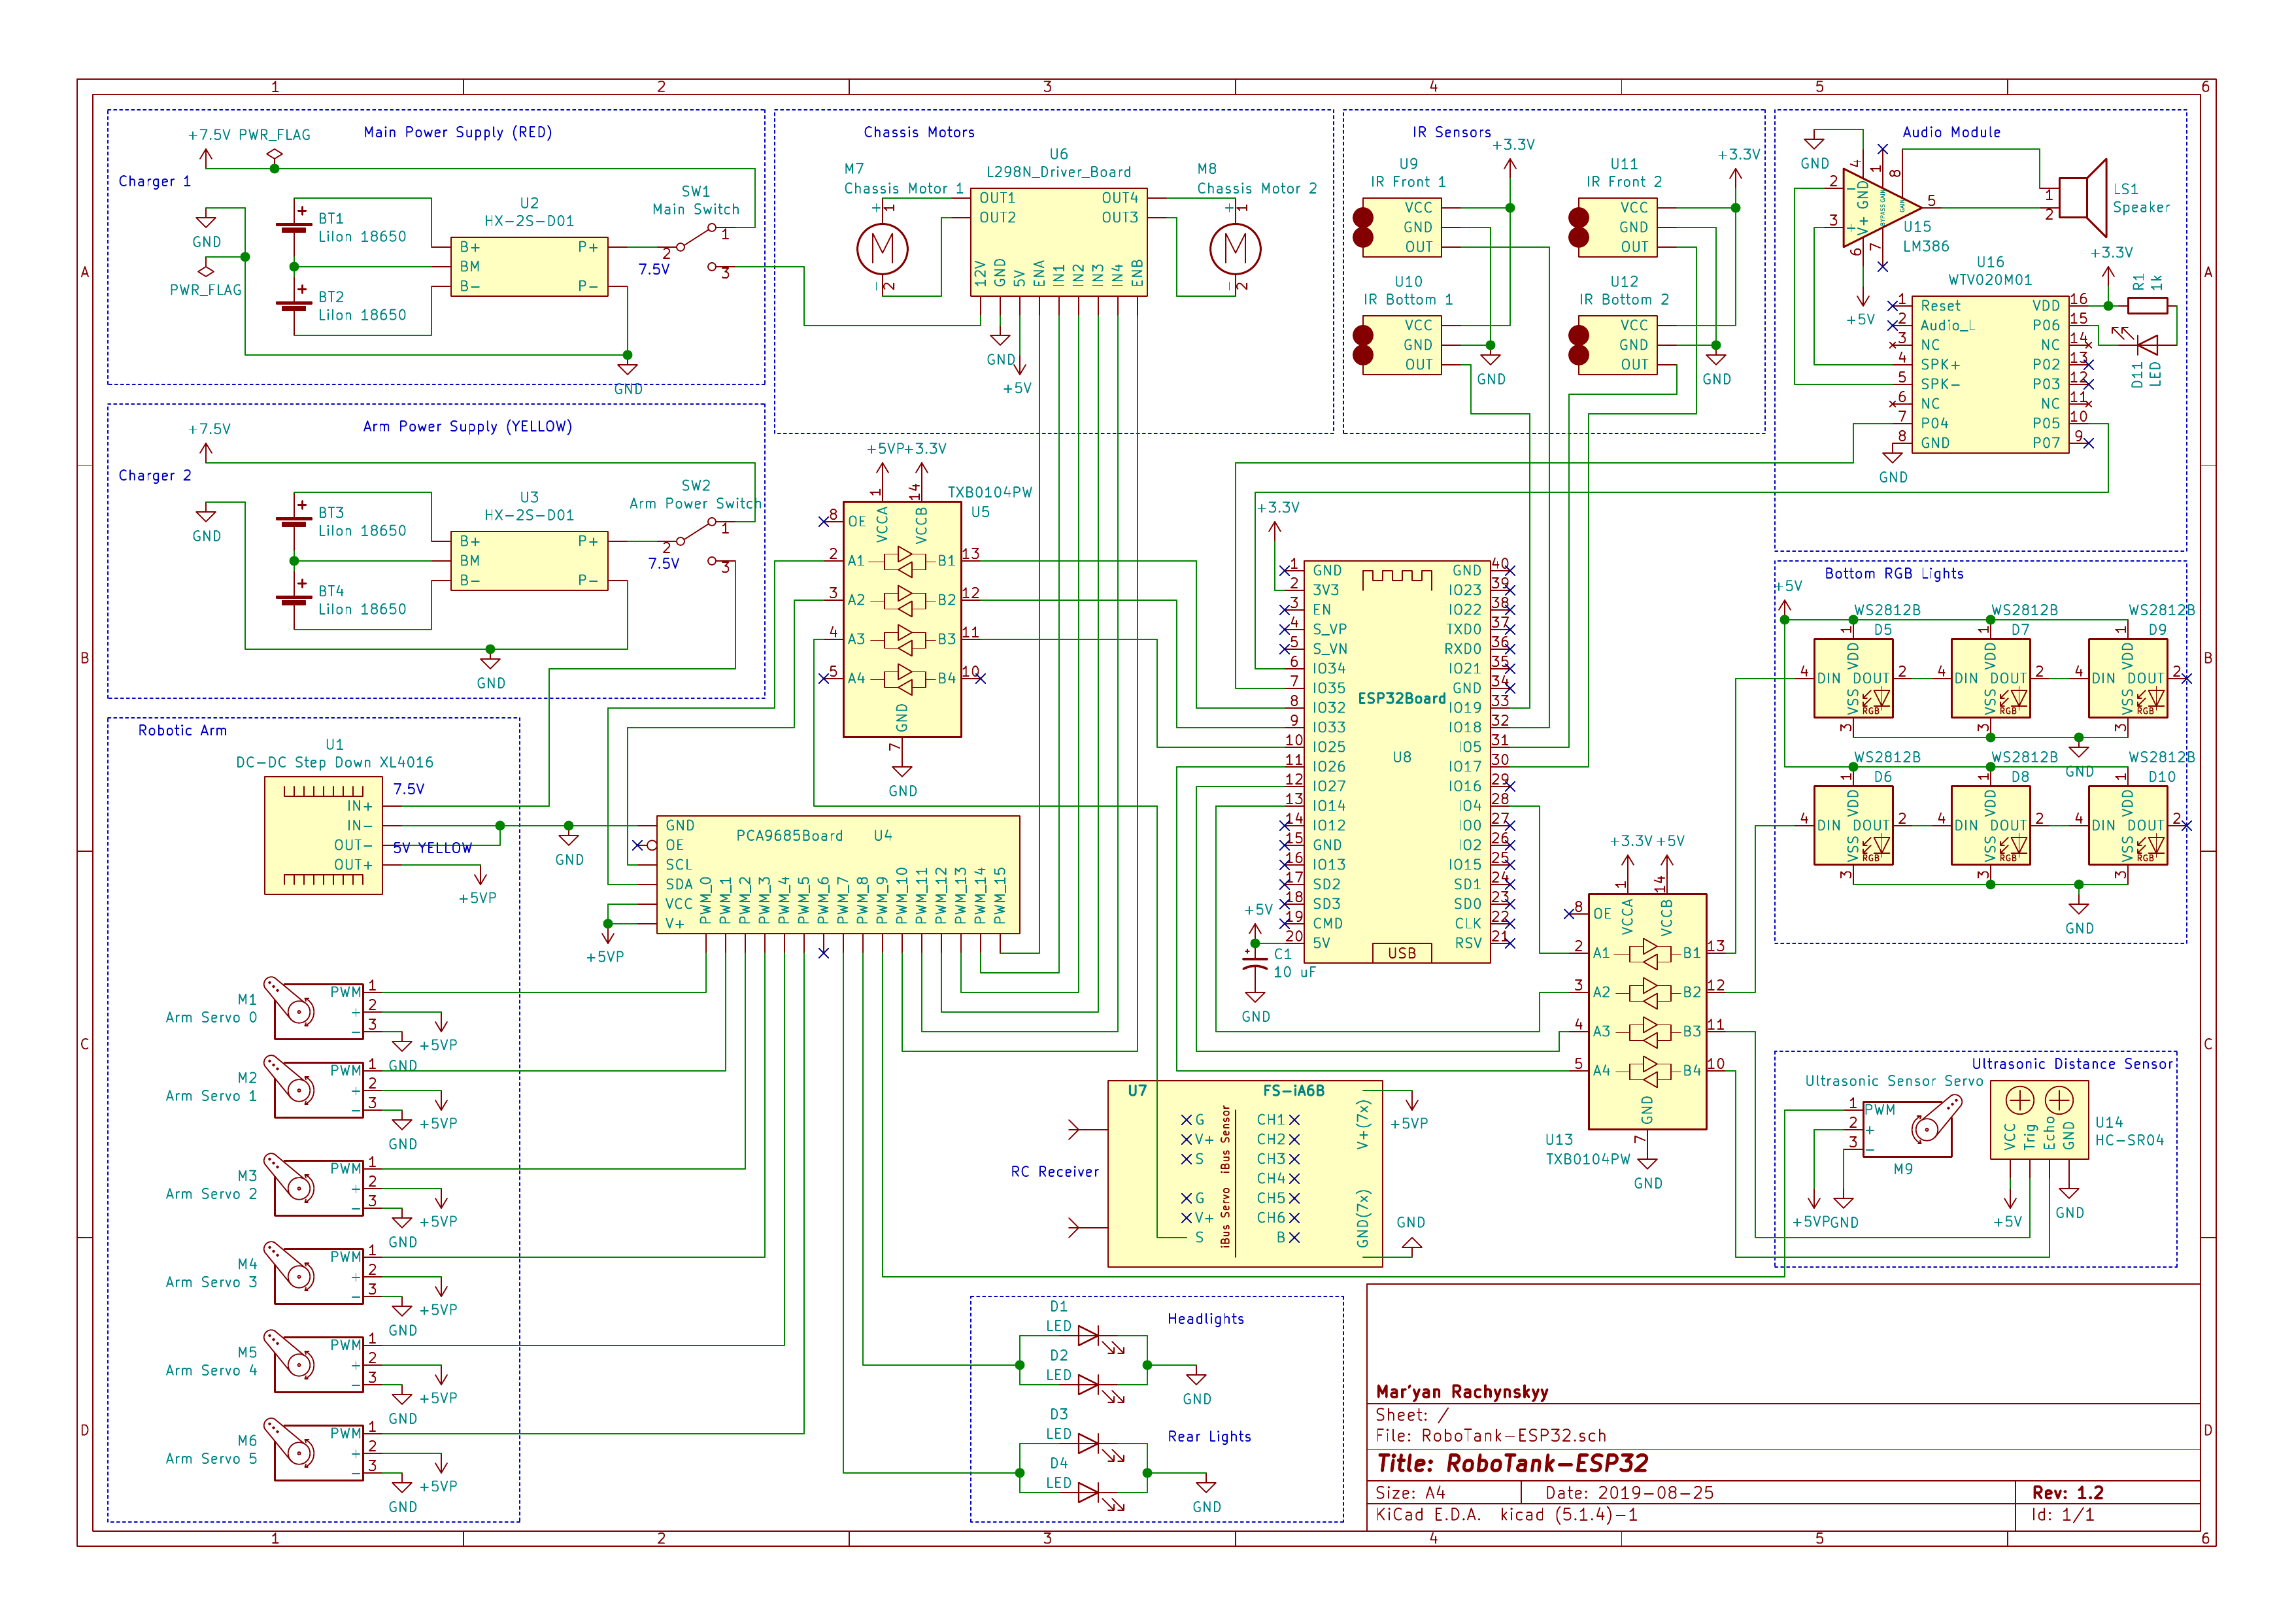Click the 'IR Sensors' section label

coord(1451,132)
